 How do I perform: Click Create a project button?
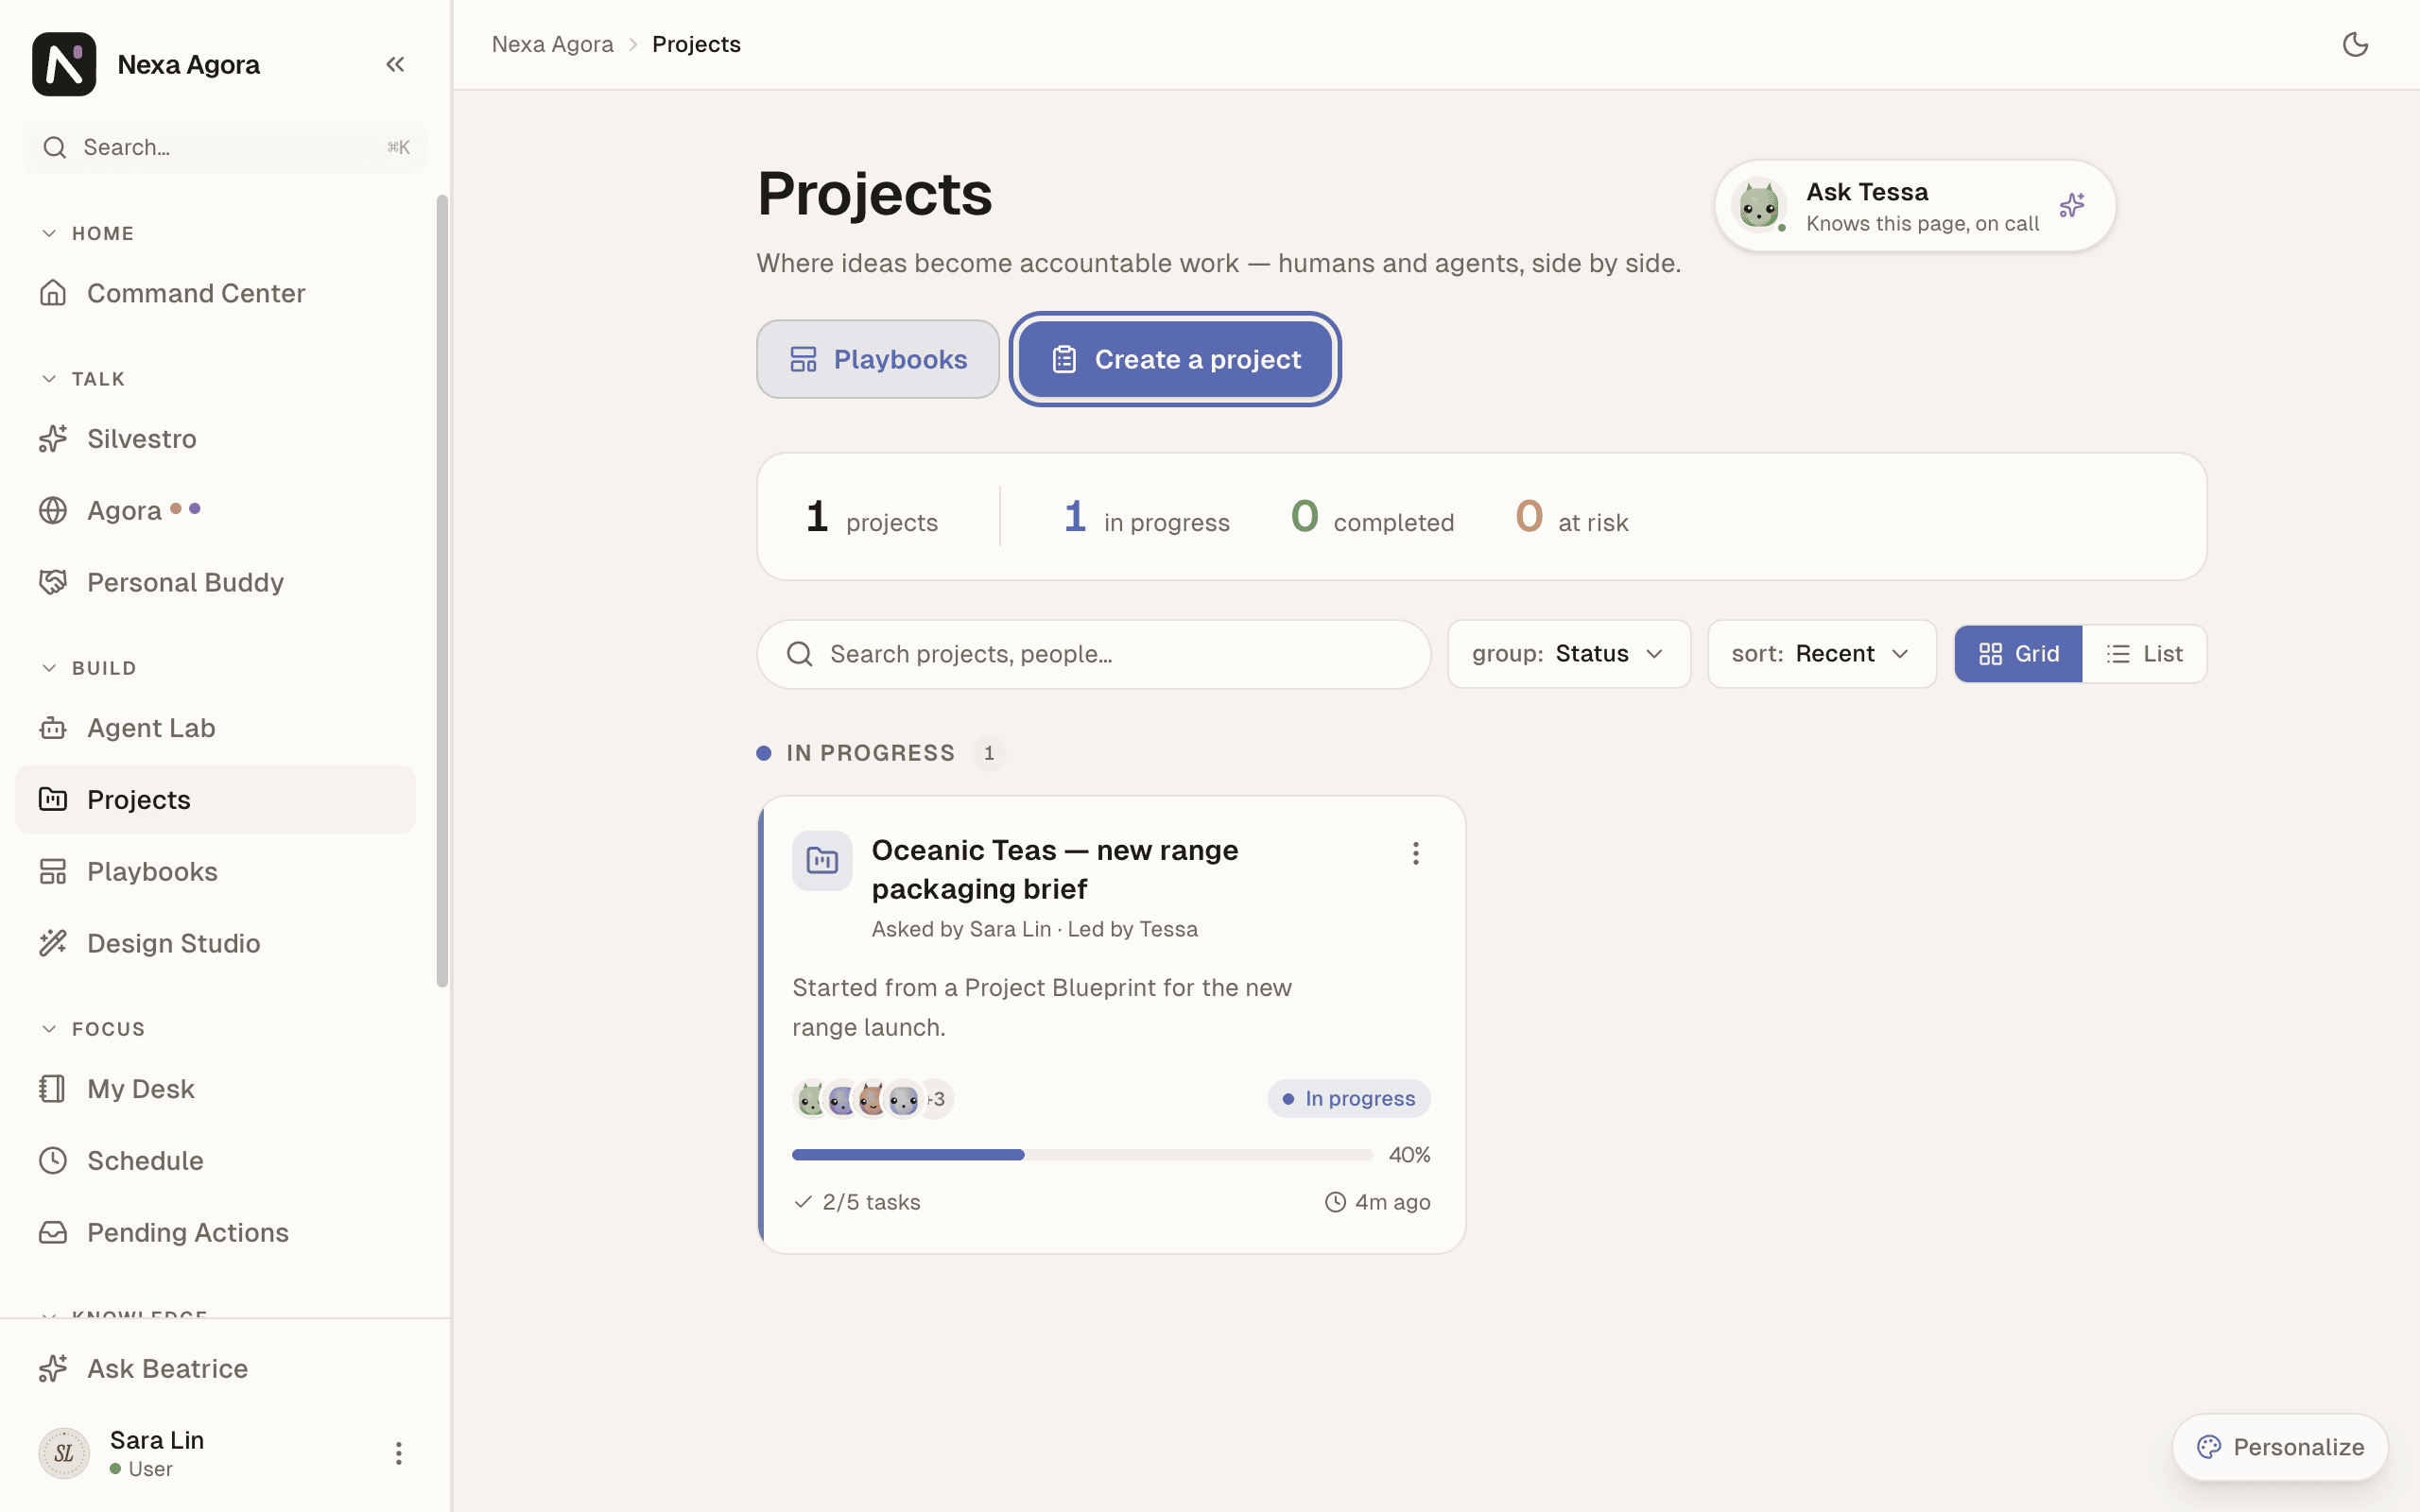pos(1175,359)
